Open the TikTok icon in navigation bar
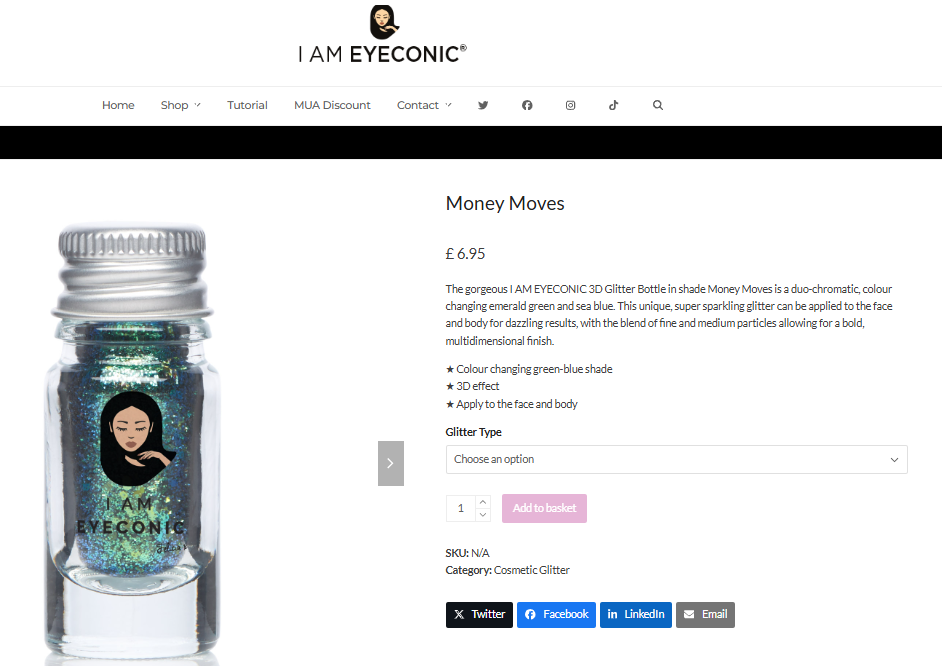 613,105
